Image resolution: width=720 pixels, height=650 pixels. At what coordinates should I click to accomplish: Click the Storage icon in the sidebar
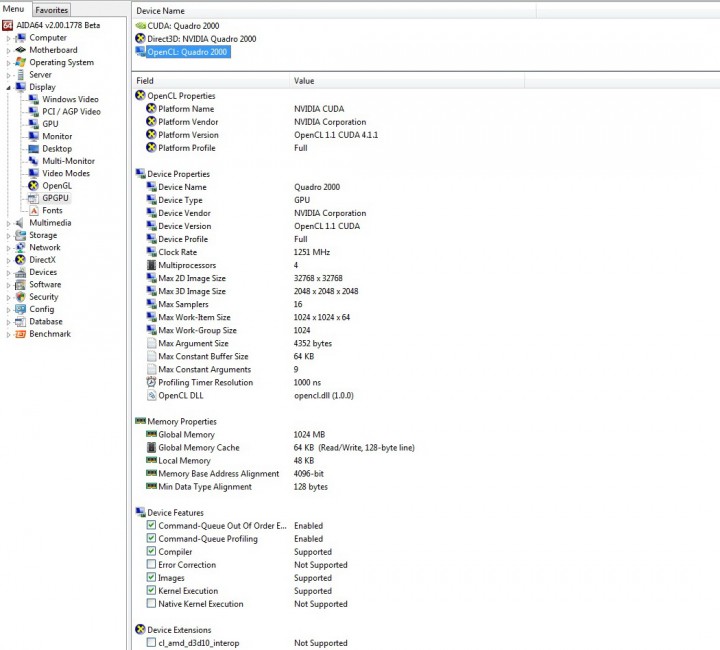(x=21, y=235)
